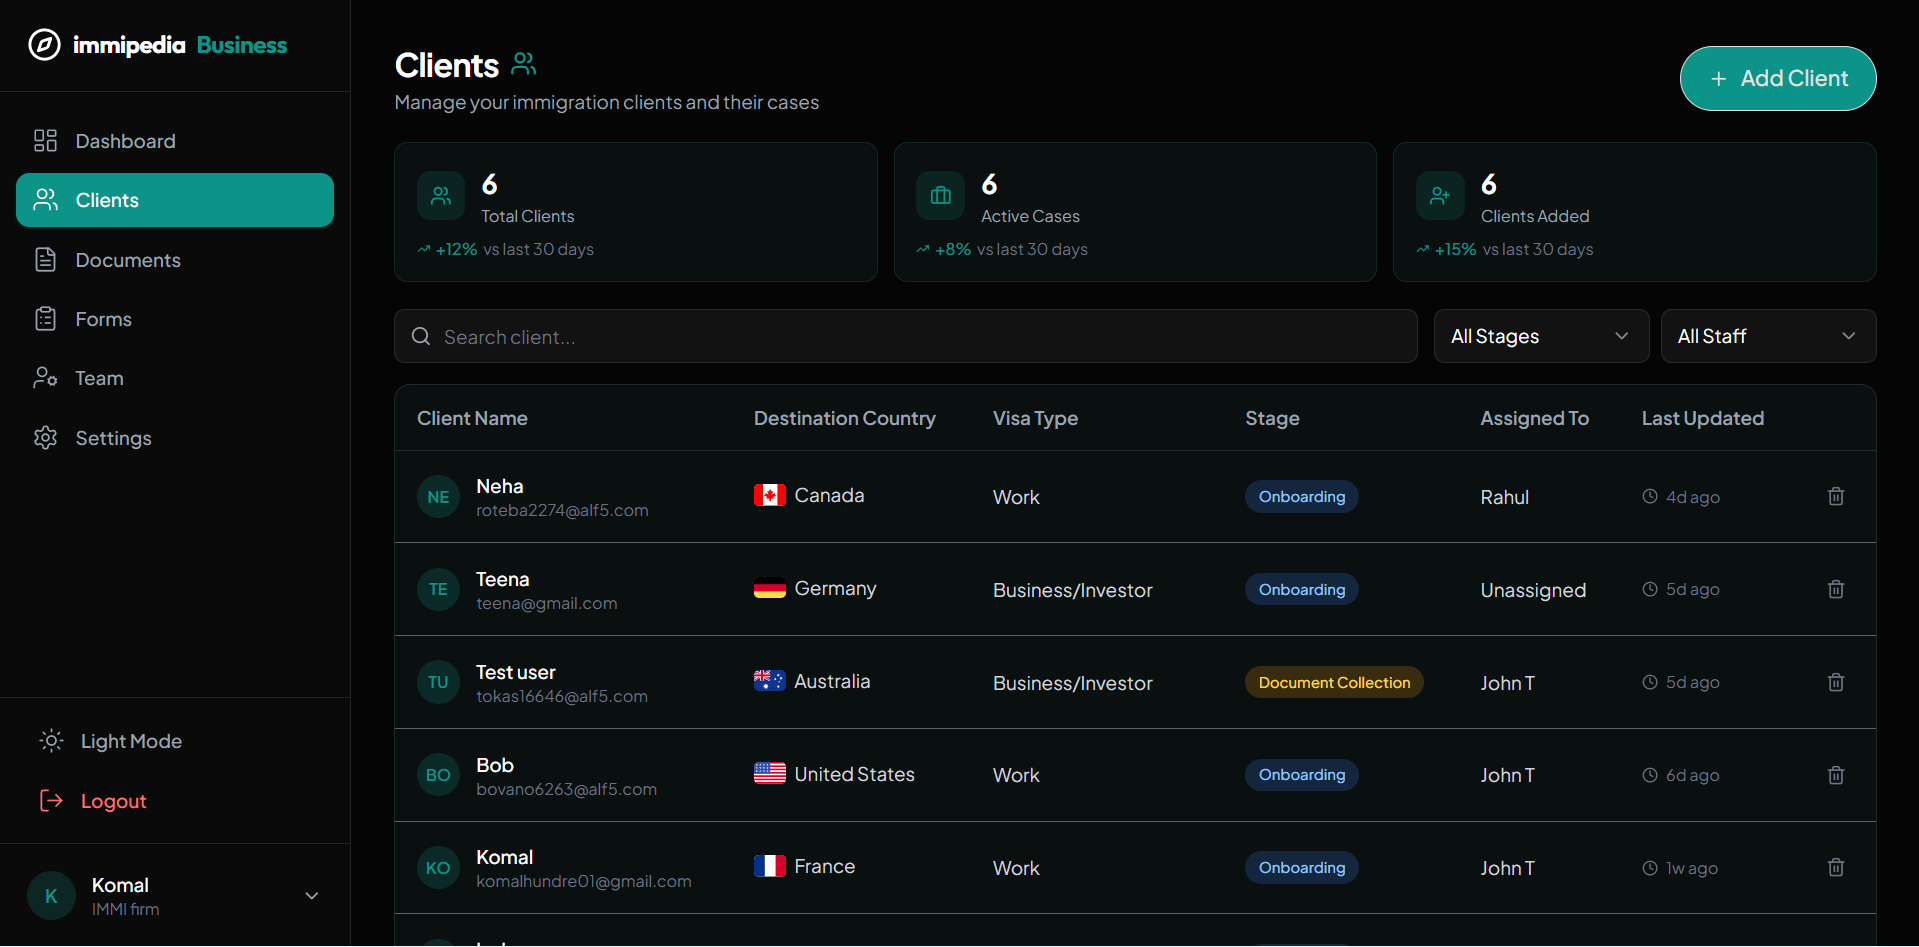
Task: Click Germany in the Teena row
Action: 835,588
